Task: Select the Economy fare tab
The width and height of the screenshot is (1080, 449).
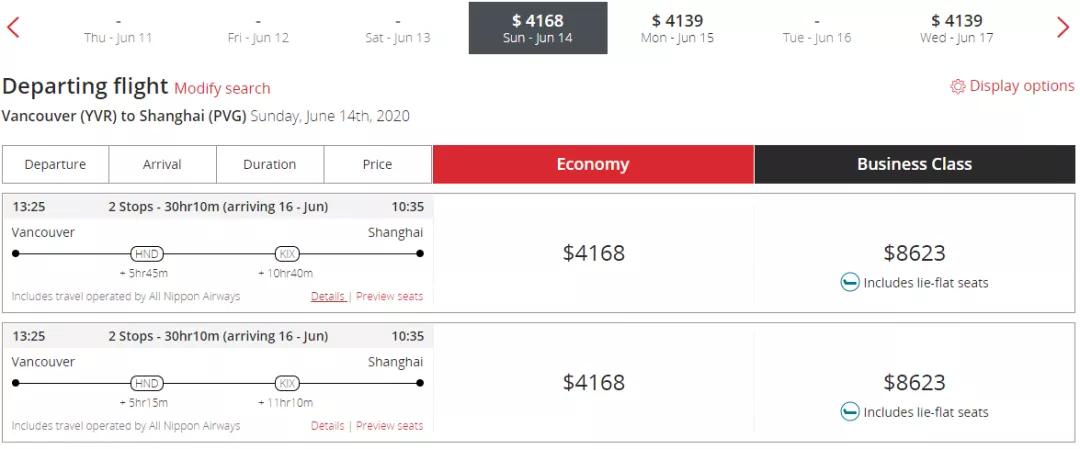Action: pos(593,164)
